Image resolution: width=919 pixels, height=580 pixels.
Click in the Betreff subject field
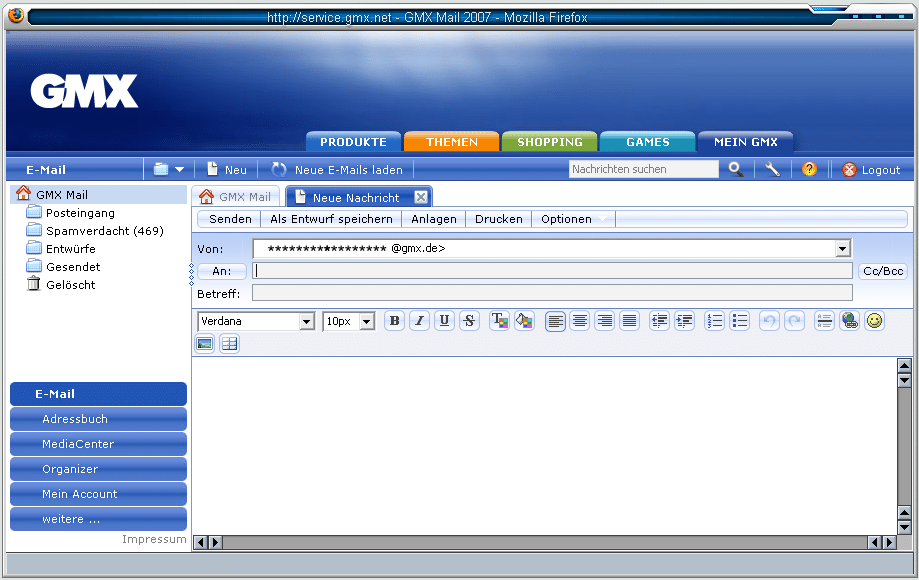(x=552, y=293)
